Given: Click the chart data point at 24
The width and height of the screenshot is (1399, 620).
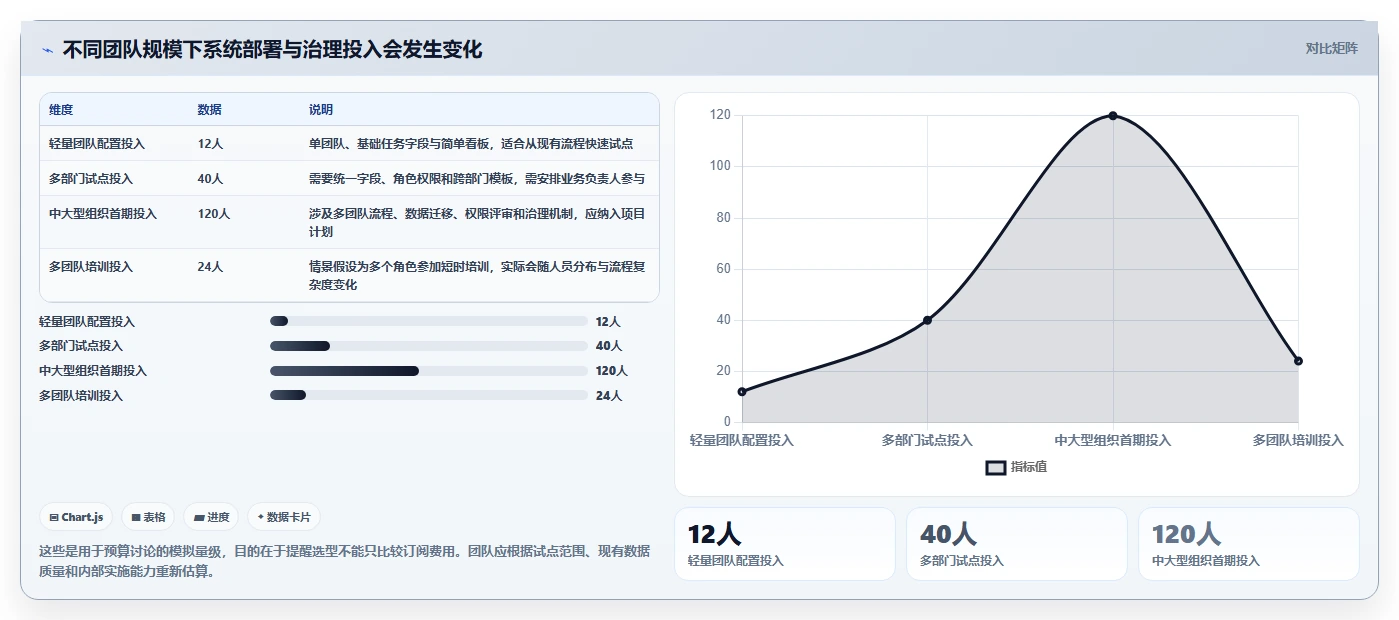Looking at the screenshot, I should tap(1298, 361).
